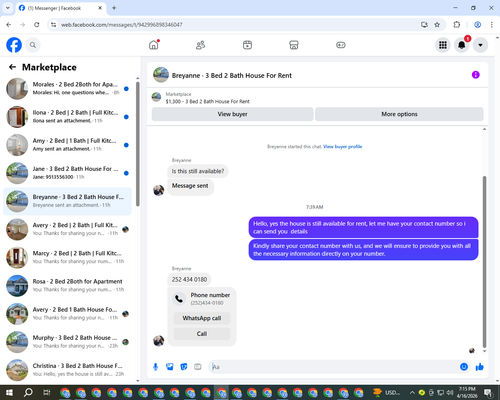This screenshot has width=500, height=400.
Task: Reload the page with the refresh icon
Action: pos(37,25)
